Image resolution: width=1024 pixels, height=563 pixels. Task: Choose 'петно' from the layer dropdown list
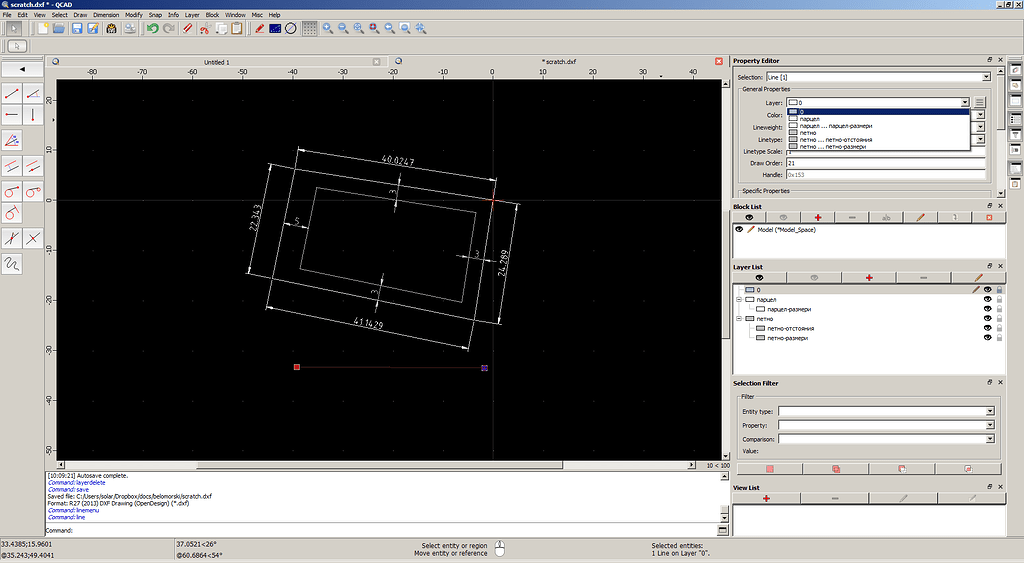[878, 133]
